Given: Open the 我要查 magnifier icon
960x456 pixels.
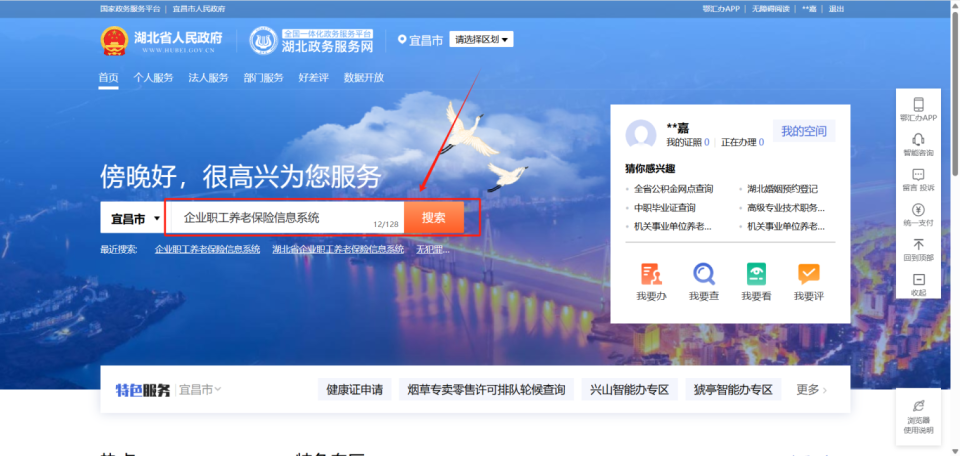Looking at the screenshot, I should tap(704, 274).
